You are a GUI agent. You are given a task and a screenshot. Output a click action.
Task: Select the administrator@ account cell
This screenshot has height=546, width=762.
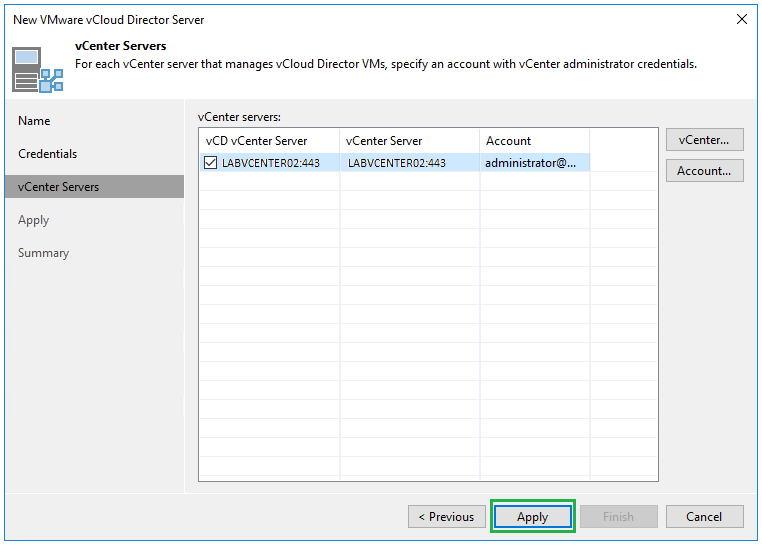coord(531,163)
